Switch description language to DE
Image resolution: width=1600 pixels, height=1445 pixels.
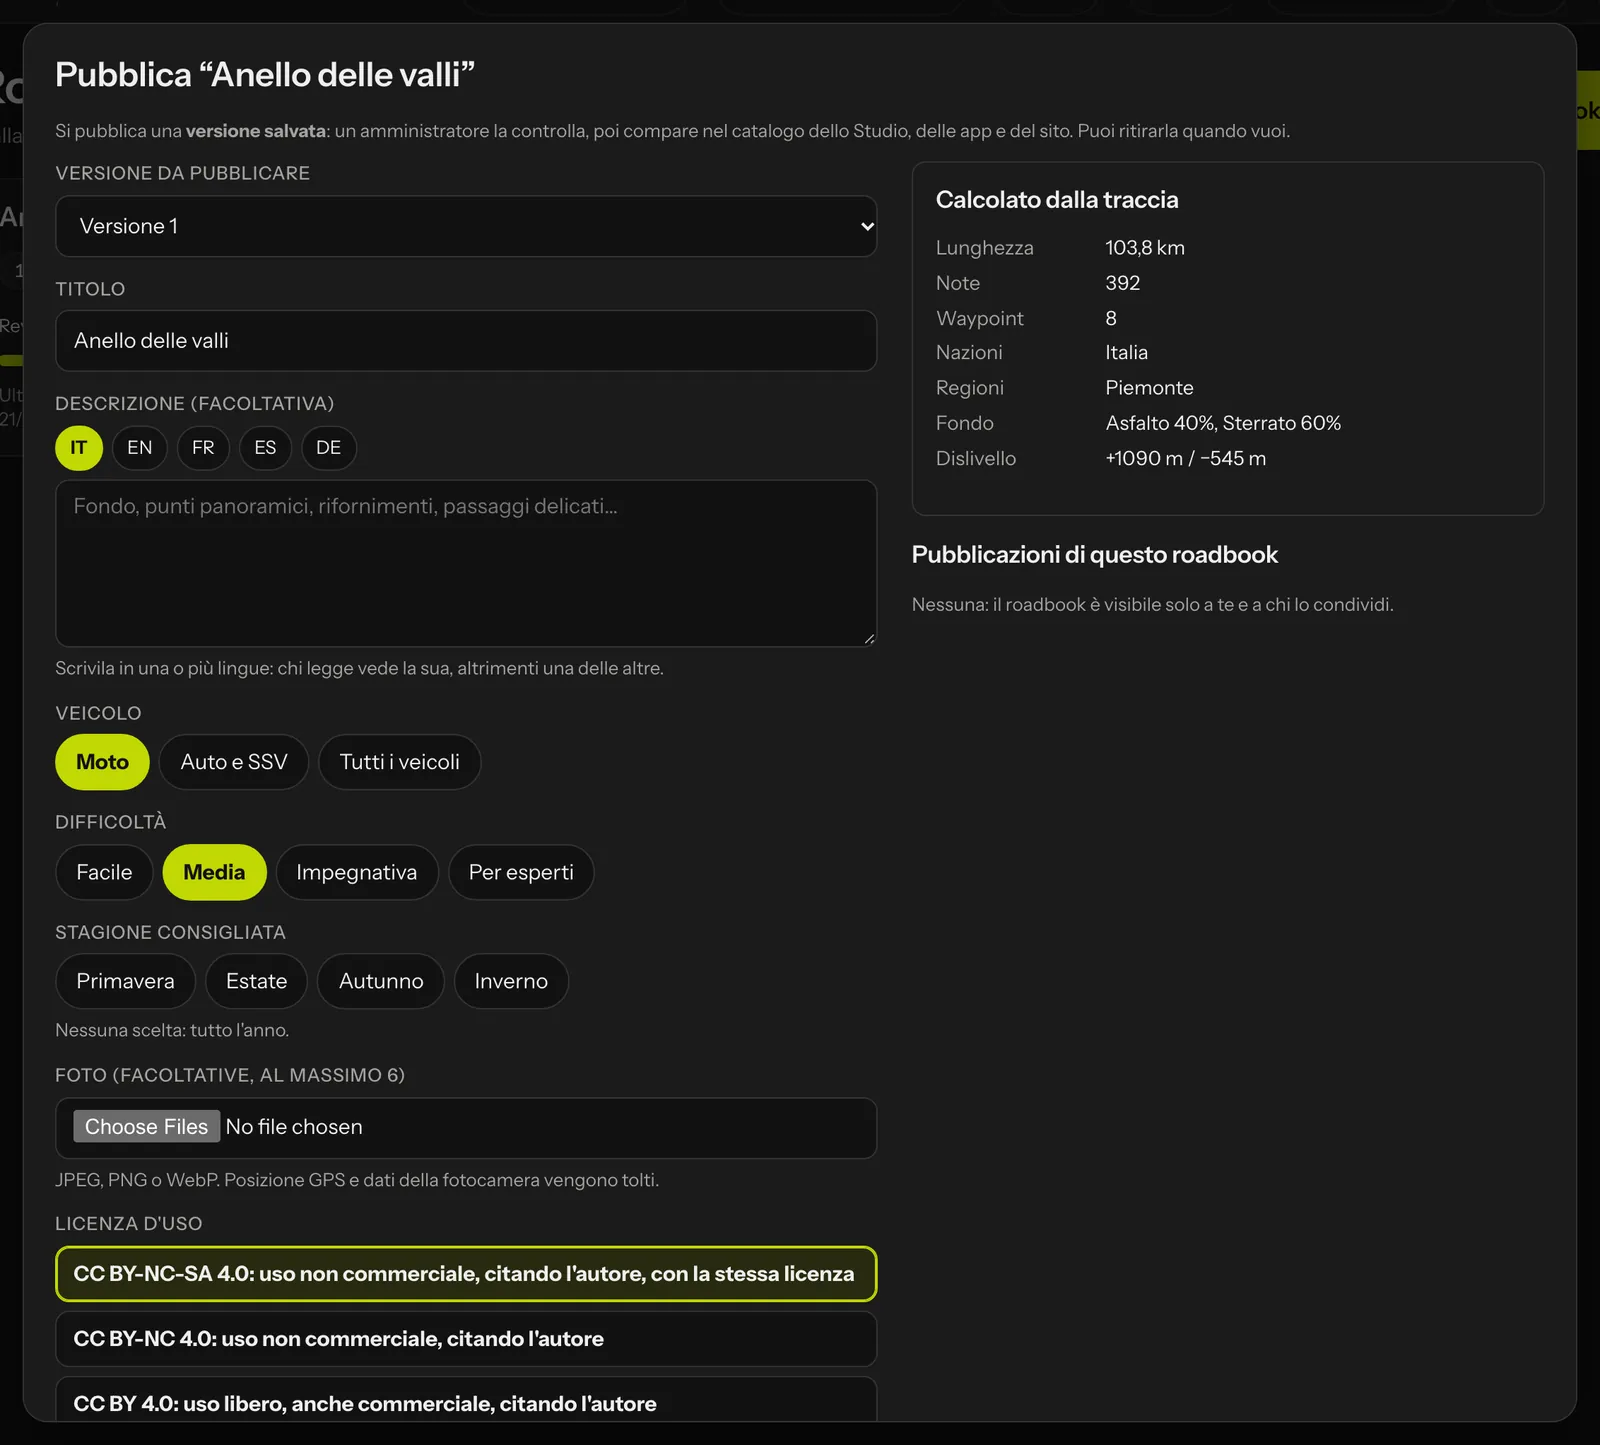(329, 448)
